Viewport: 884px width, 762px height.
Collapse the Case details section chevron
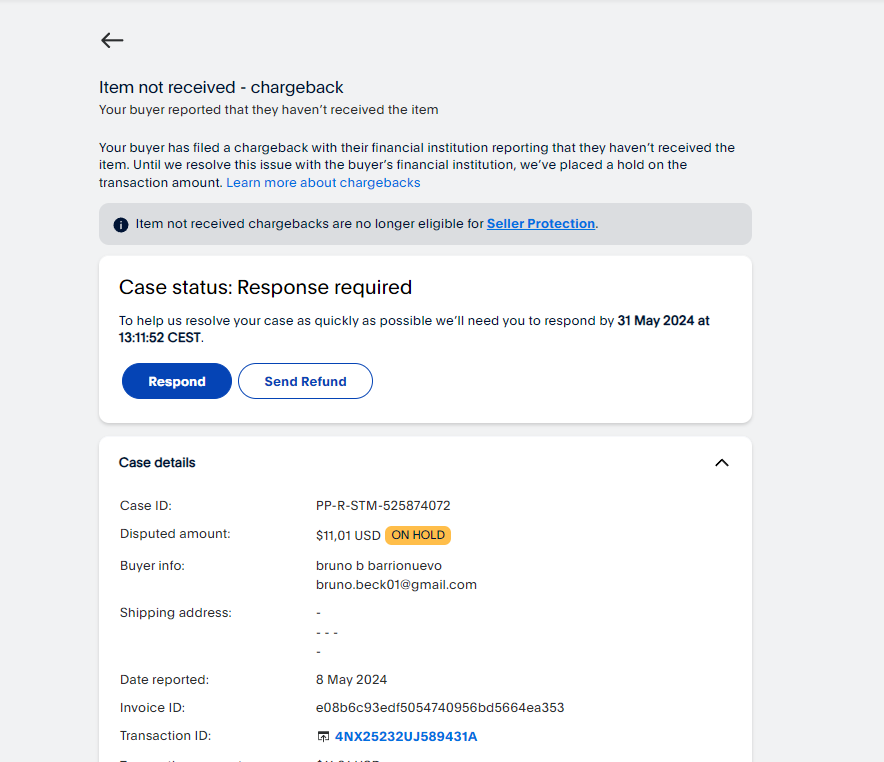pos(722,463)
